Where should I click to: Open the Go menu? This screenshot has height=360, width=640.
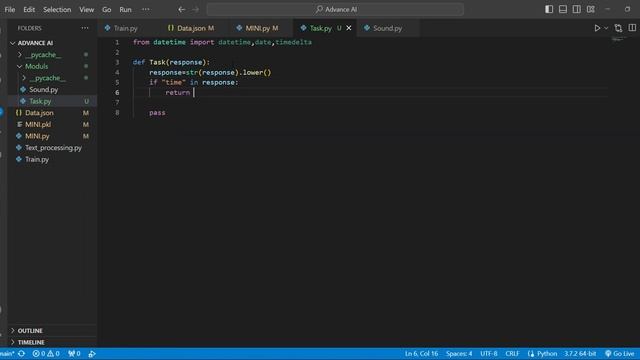tap(107, 9)
